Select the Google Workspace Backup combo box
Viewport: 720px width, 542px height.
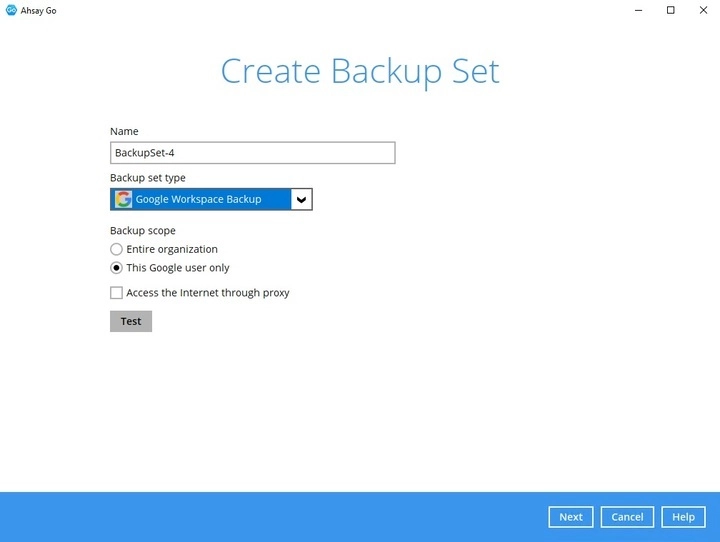[x=211, y=199]
